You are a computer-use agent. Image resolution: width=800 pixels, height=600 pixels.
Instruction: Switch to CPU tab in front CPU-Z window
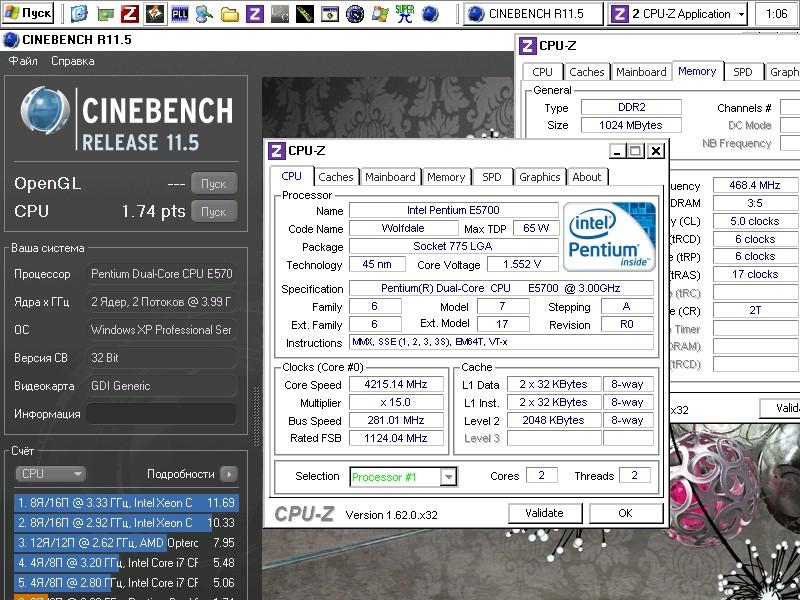click(x=291, y=176)
